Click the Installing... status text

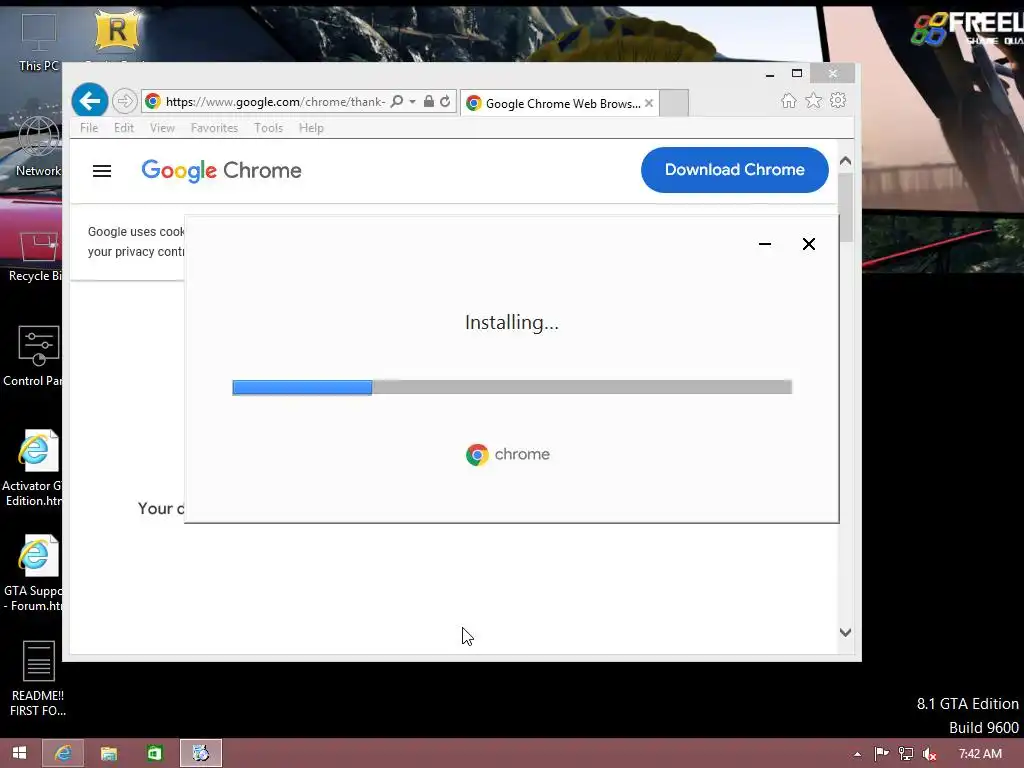(512, 322)
